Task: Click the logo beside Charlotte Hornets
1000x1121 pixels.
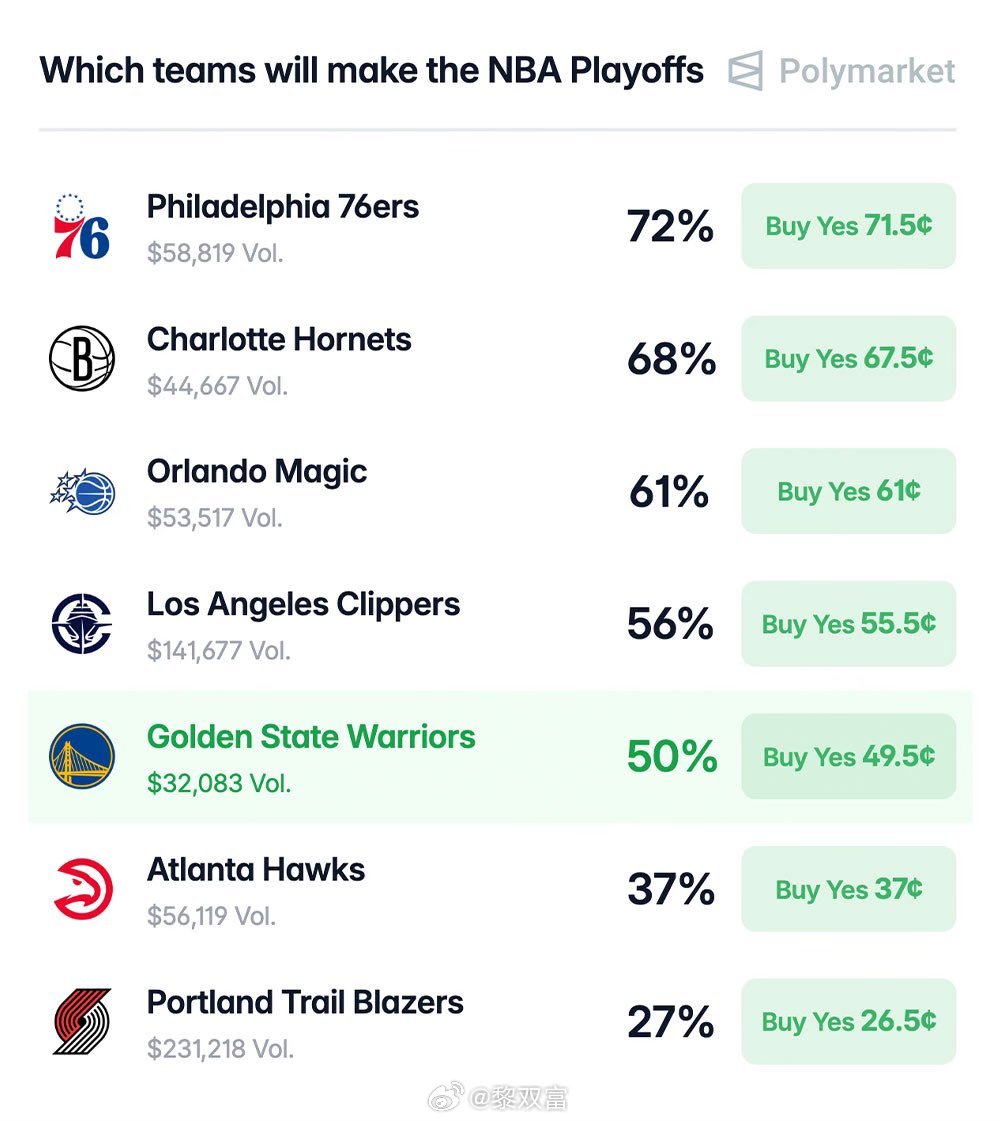Action: 82,358
